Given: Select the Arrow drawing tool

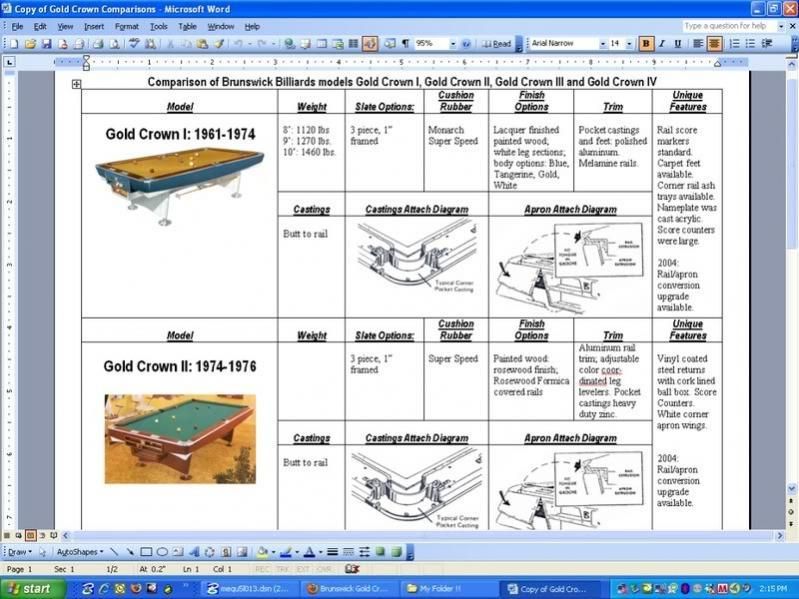Looking at the screenshot, I should pyautogui.click(x=130, y=552).
